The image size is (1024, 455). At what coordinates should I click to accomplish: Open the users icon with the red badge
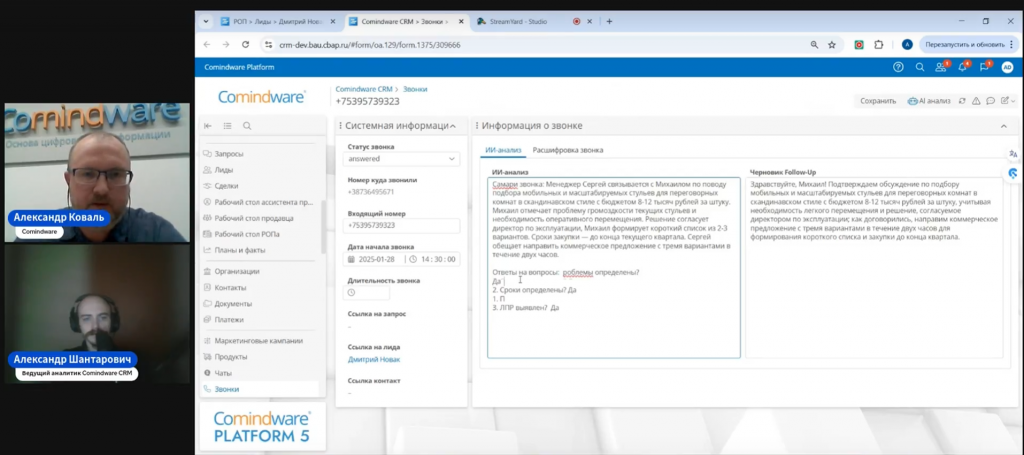[941, 67]
